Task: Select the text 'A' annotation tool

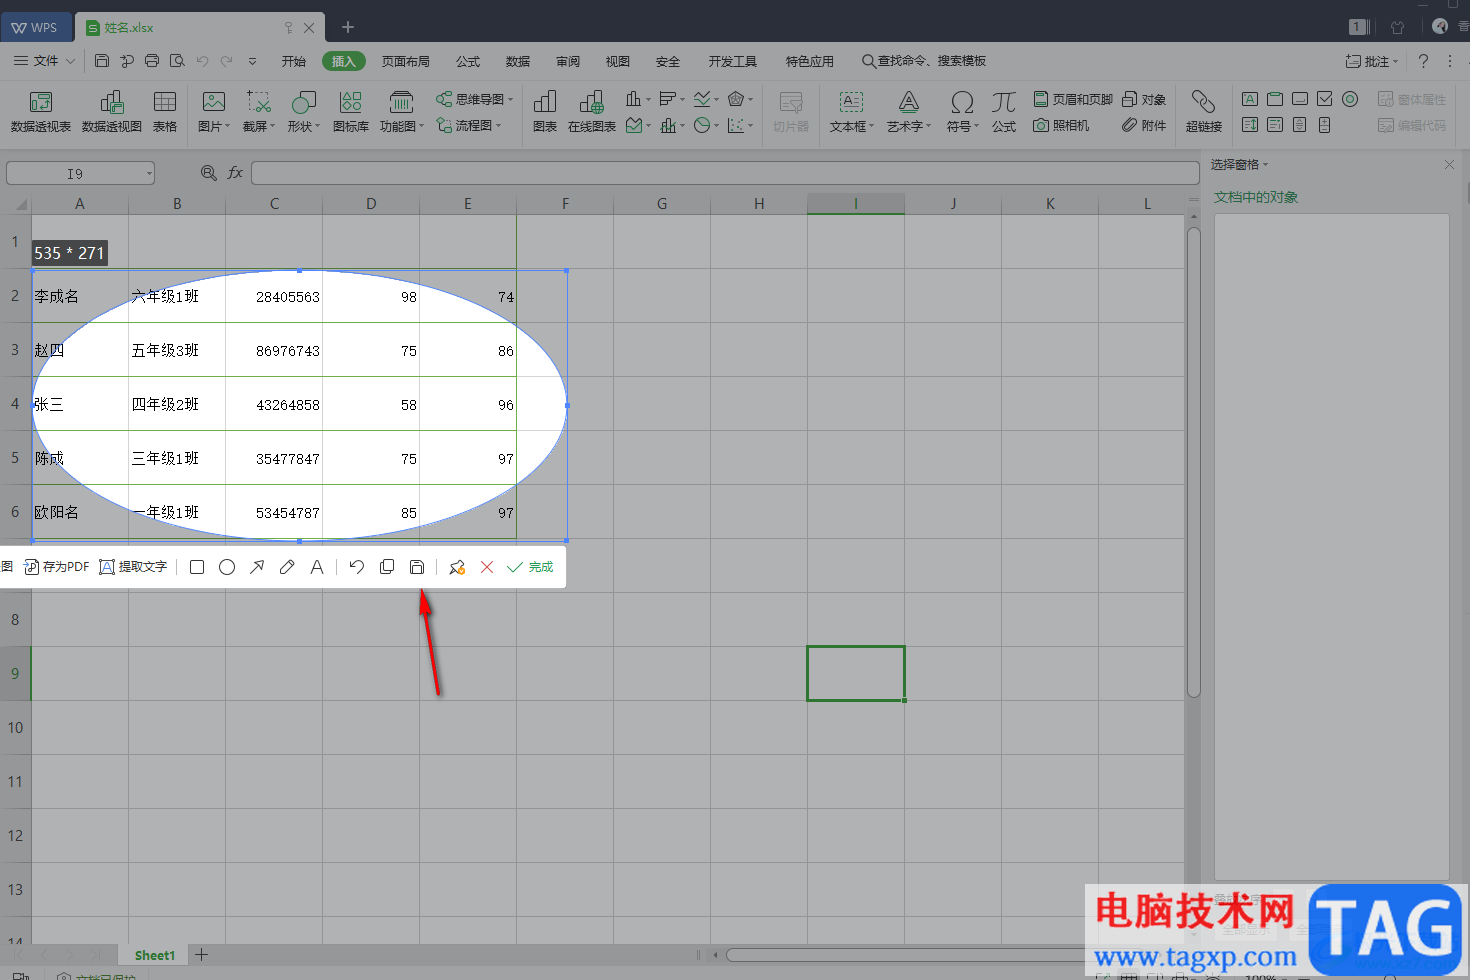Action: pyautogui.click(x=317, y=567)
